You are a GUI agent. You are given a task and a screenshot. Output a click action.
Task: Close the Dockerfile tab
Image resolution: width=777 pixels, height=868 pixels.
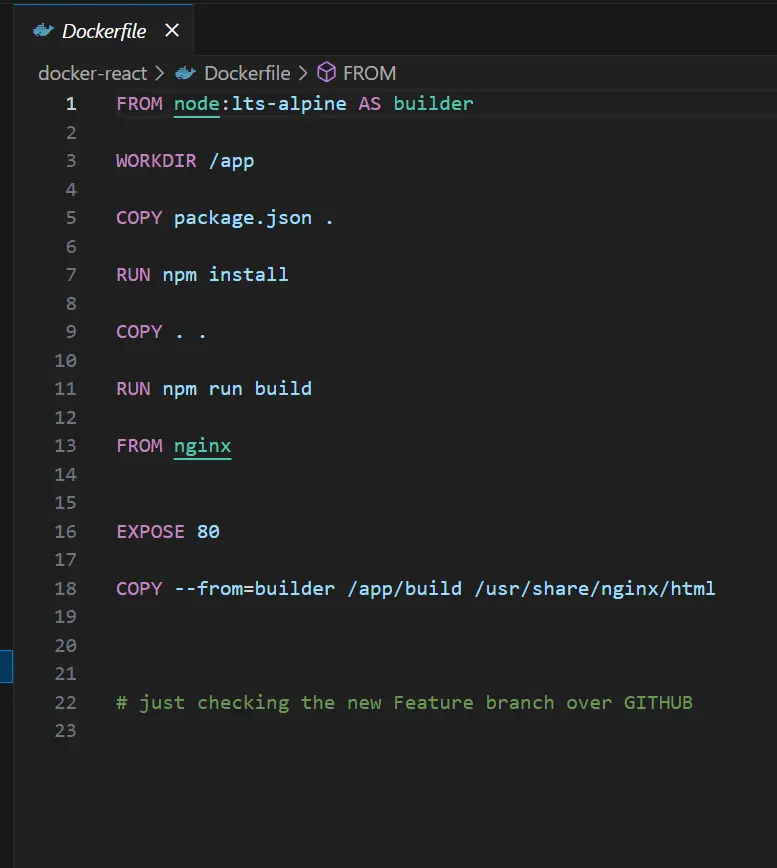pyautogui.click(x=172, y=30)
